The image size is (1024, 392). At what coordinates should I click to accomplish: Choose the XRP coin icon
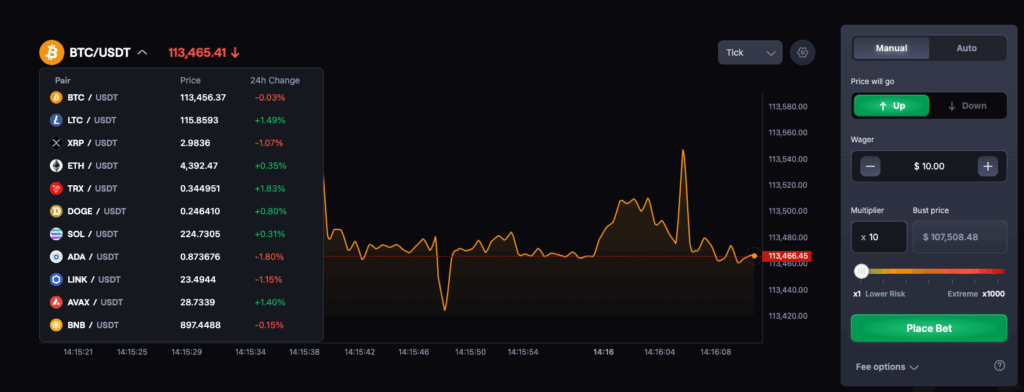pyautogui.click(x=56, y=143)
